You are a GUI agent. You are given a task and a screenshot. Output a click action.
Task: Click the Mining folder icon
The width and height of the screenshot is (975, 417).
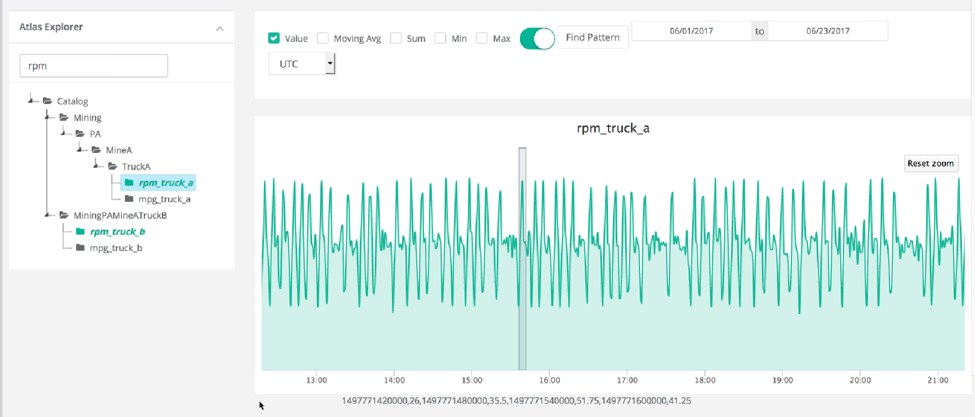point(63,117)
